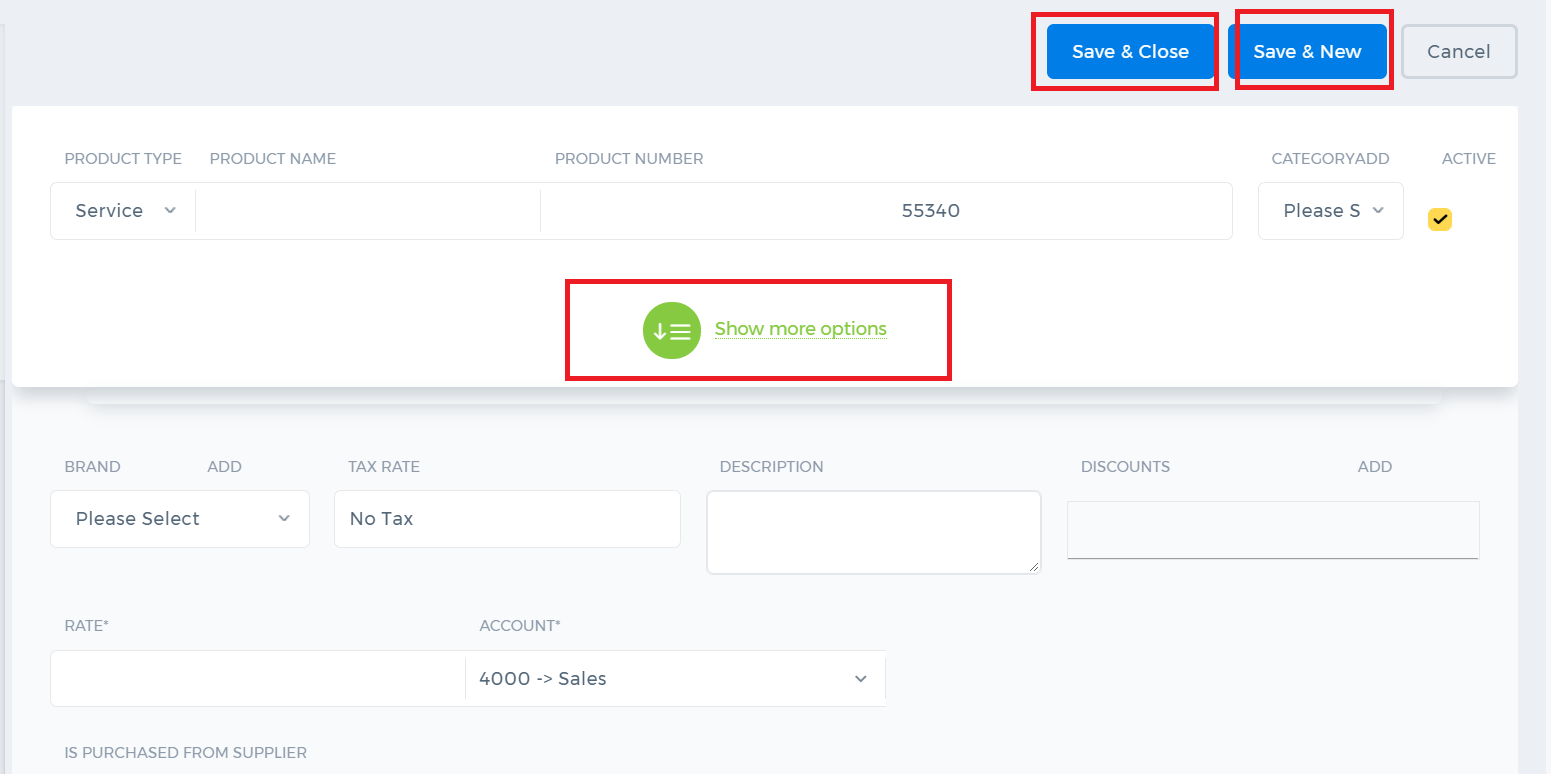Click the Tax Rate No Tax field
The height and width of the screenshot is (774, 1551).
tap(507, 519)
